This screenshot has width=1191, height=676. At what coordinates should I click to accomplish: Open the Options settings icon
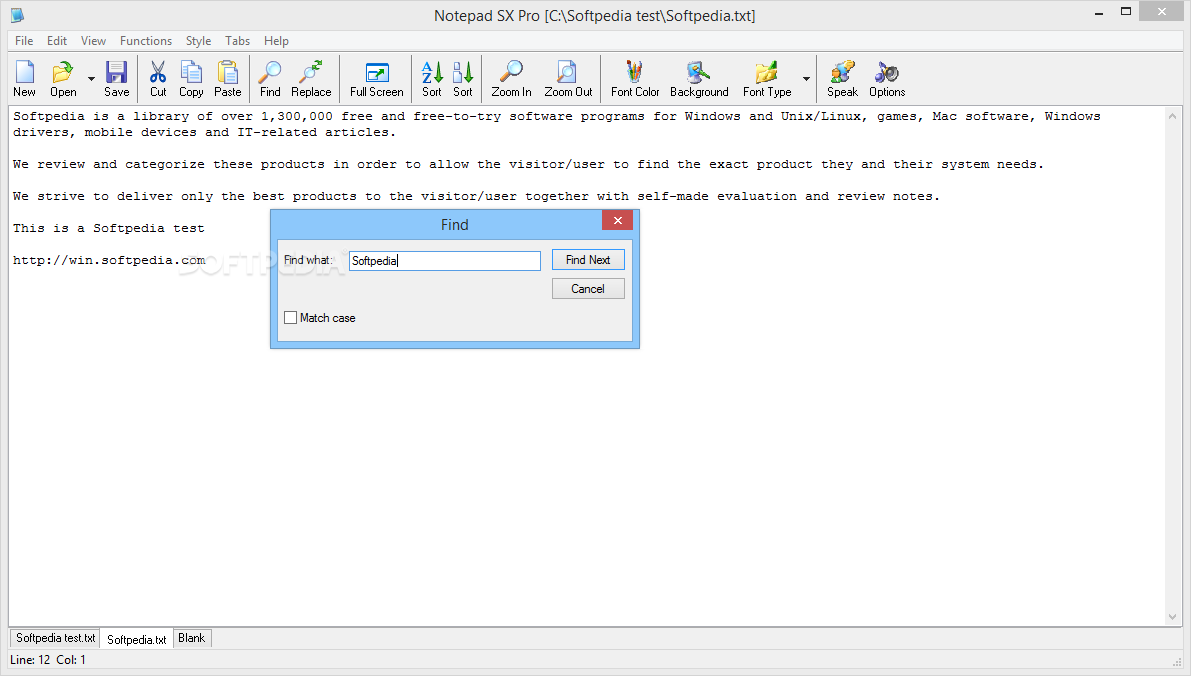coord(887,79)
